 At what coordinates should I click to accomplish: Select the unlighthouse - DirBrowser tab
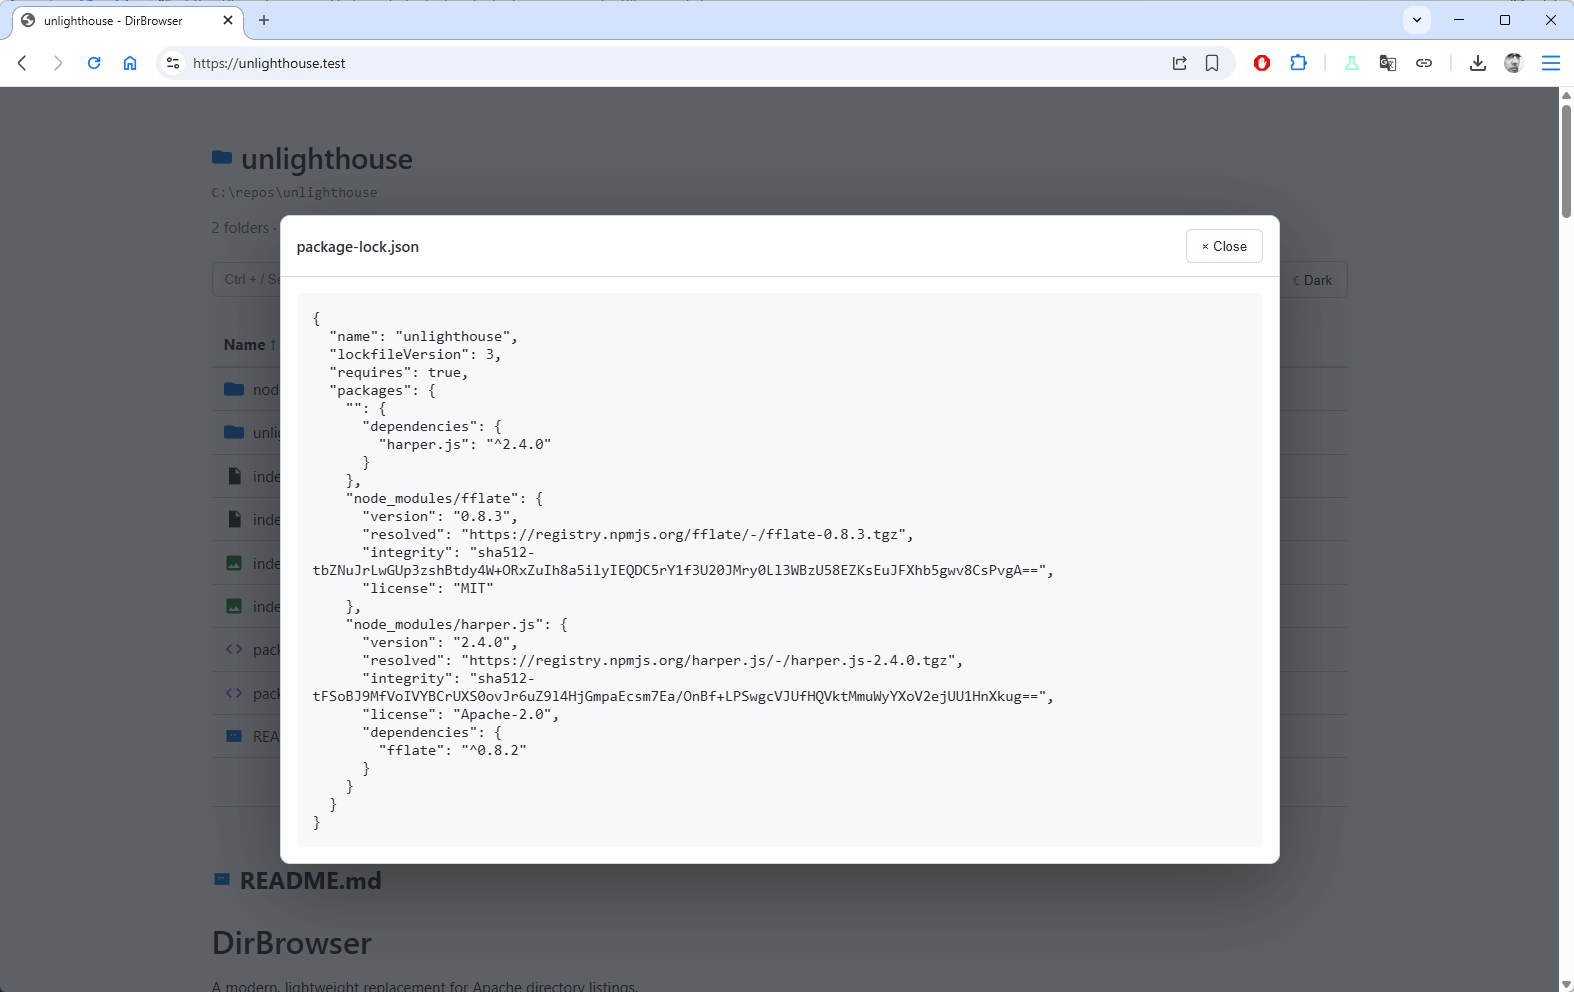(x=128, y=20)
